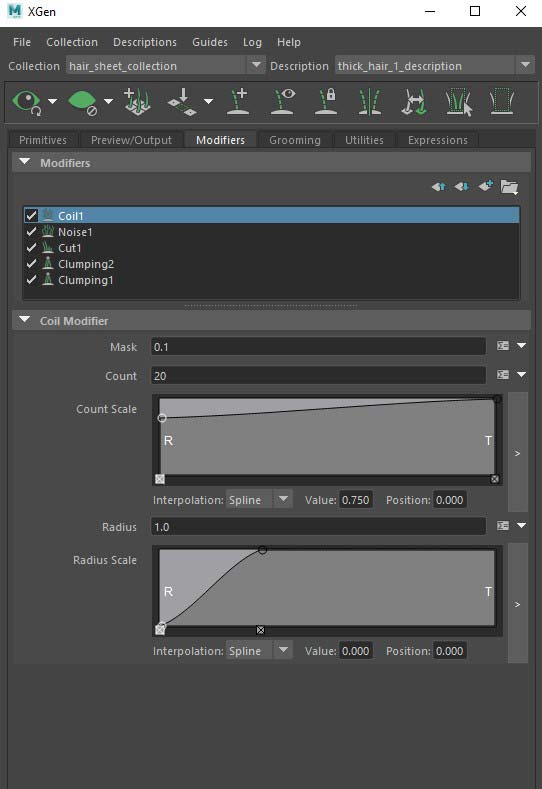Switch to the Grooming tab
The width and height of the screenshot is (542, 789).
click(x=294, y=140)
